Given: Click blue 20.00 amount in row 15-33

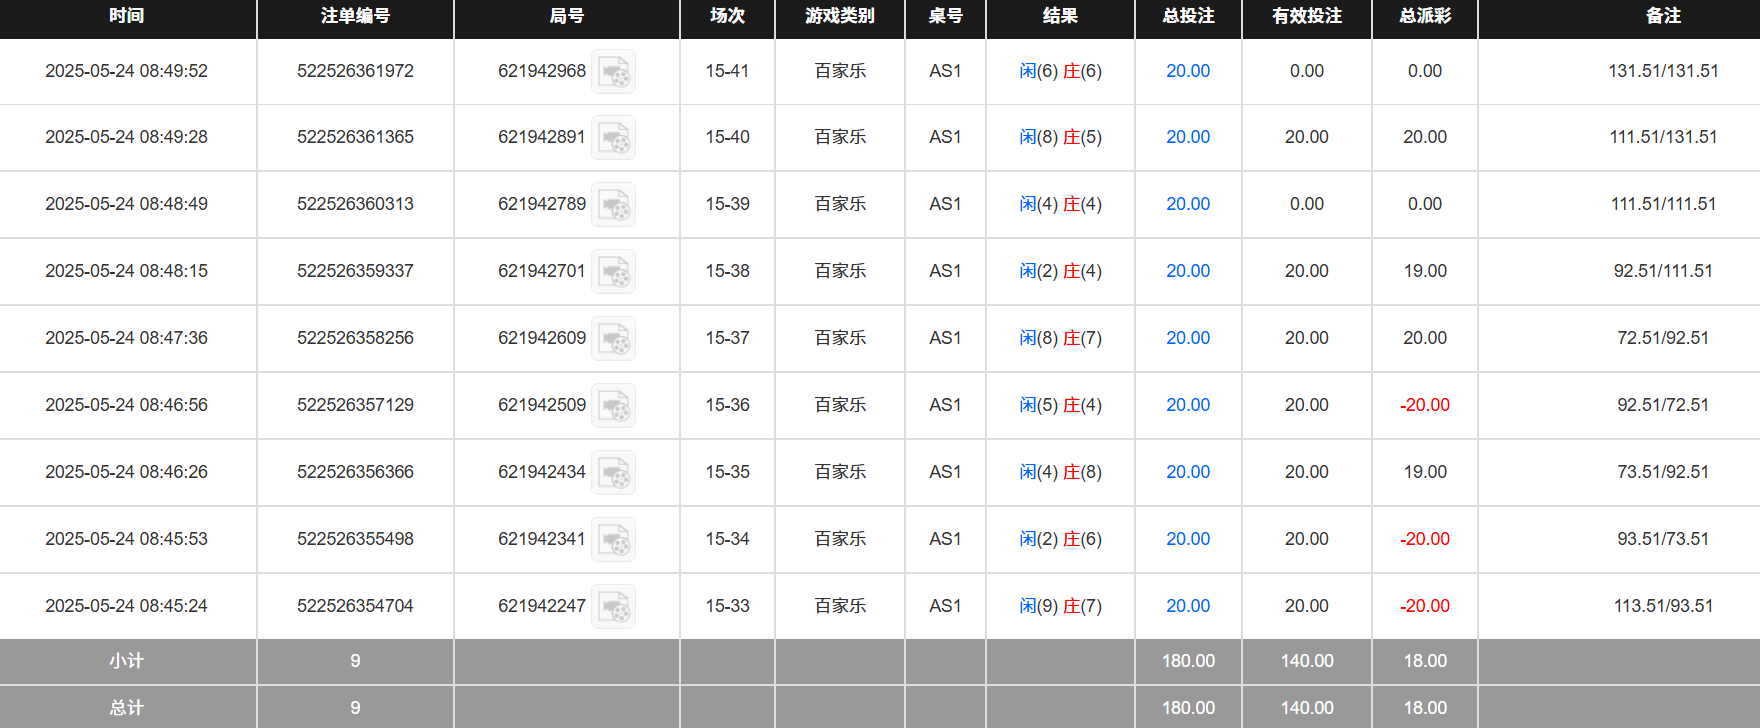Looking at the screenshot, I should 1187,606.
